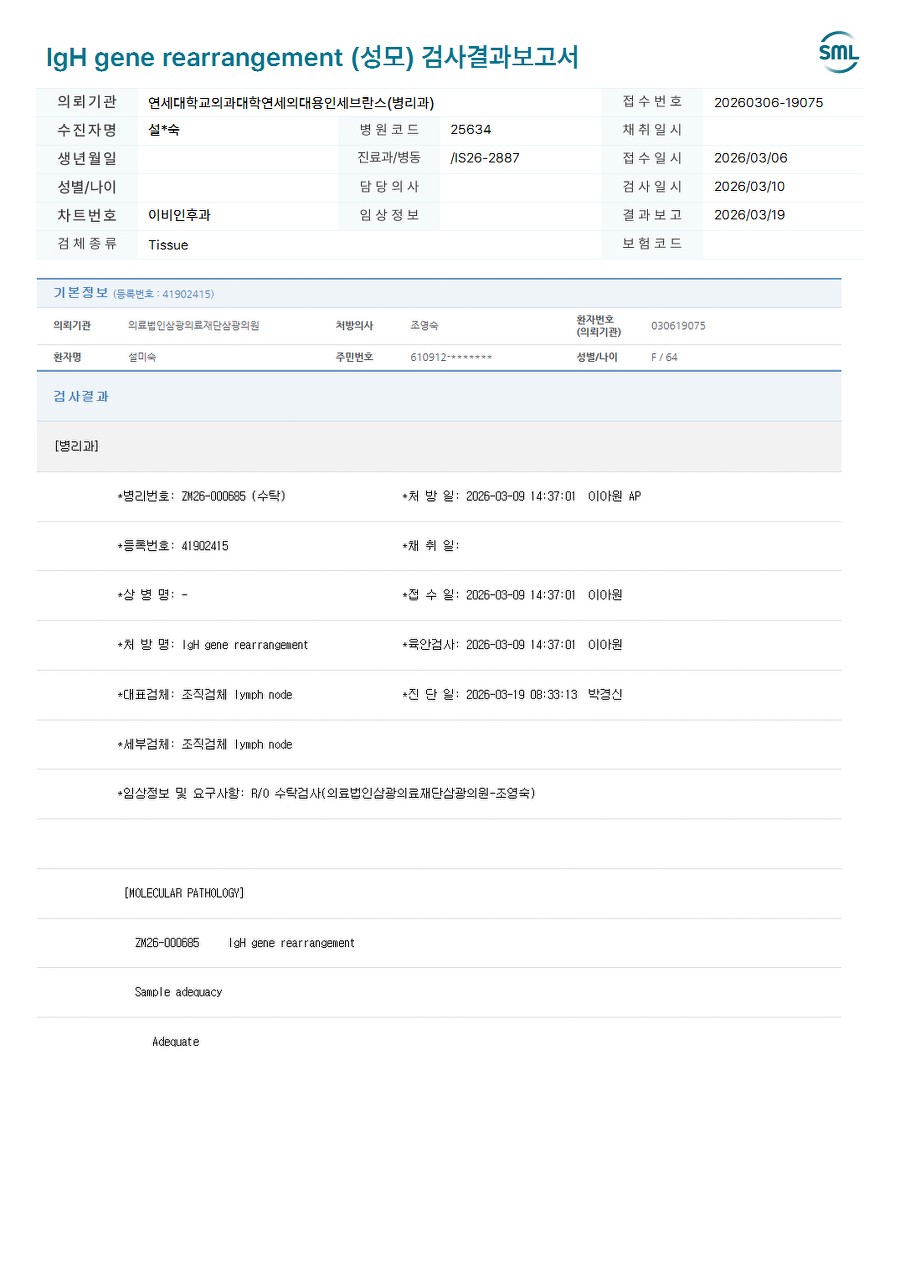Viewport: 900px width, 1271px height.
Task: Click the 차트번호 value 이비인후과
Action: (x=179, y=215)
